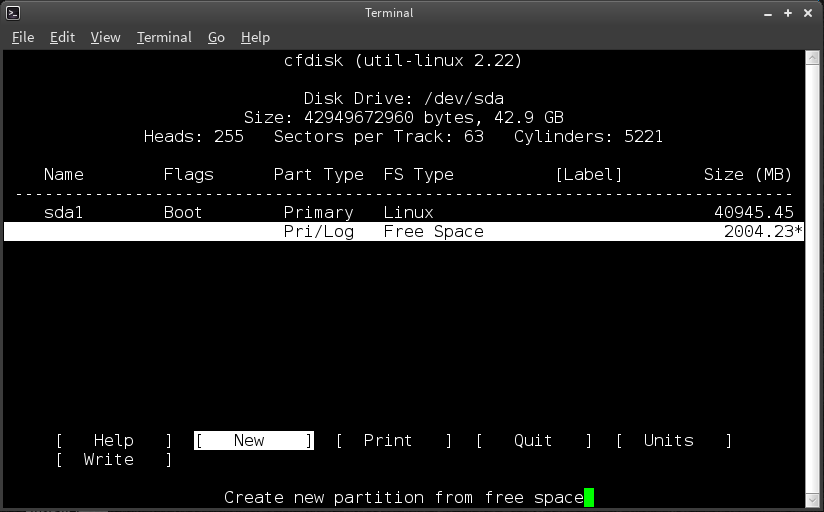Click the 2004.23 free space size
824x512 pixels.
click(x=759, y=231)
